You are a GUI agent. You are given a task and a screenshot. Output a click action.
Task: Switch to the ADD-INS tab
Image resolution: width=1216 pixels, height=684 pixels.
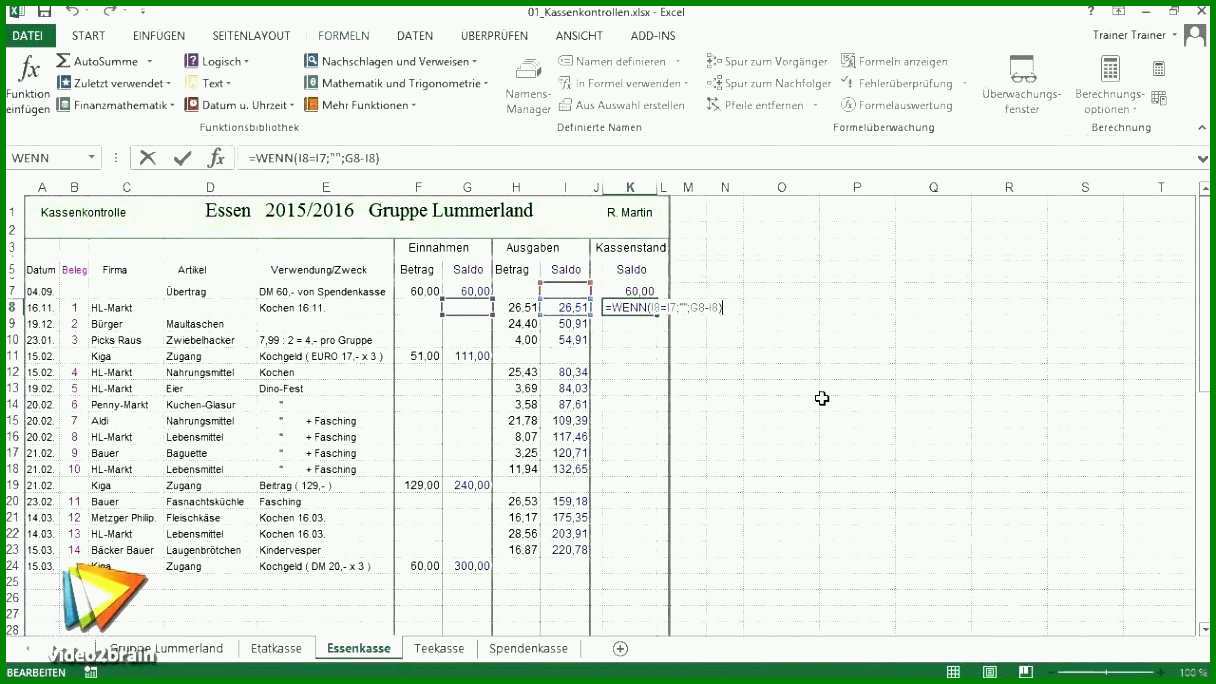pos(653,36)
